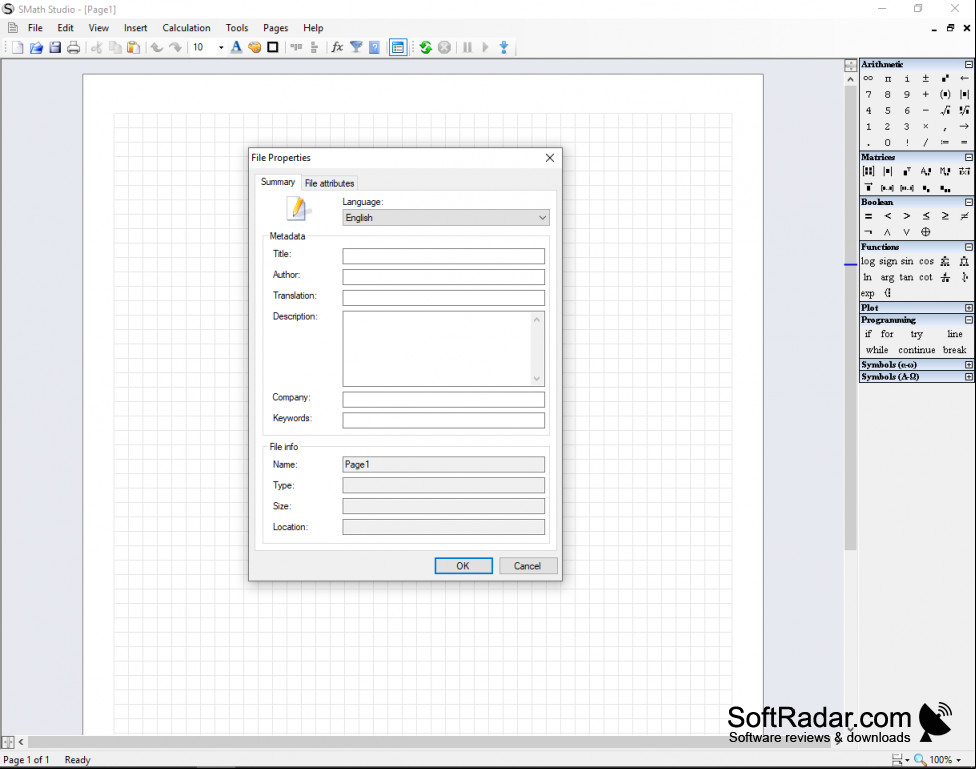The image size is (976, 769).
Task: Confirm File Properties with OK
Action: pos(463,566)
